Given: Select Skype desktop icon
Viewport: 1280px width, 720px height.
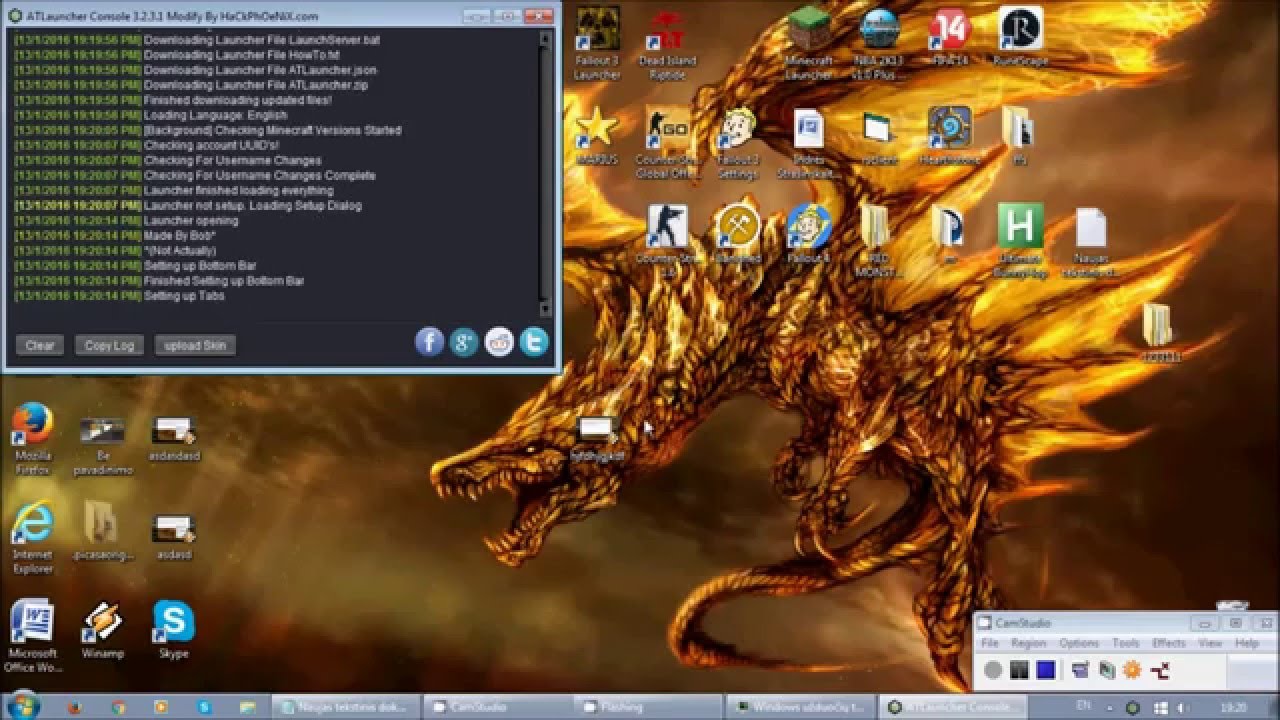Looking at the screenshot, I should [x=173, y=630].
